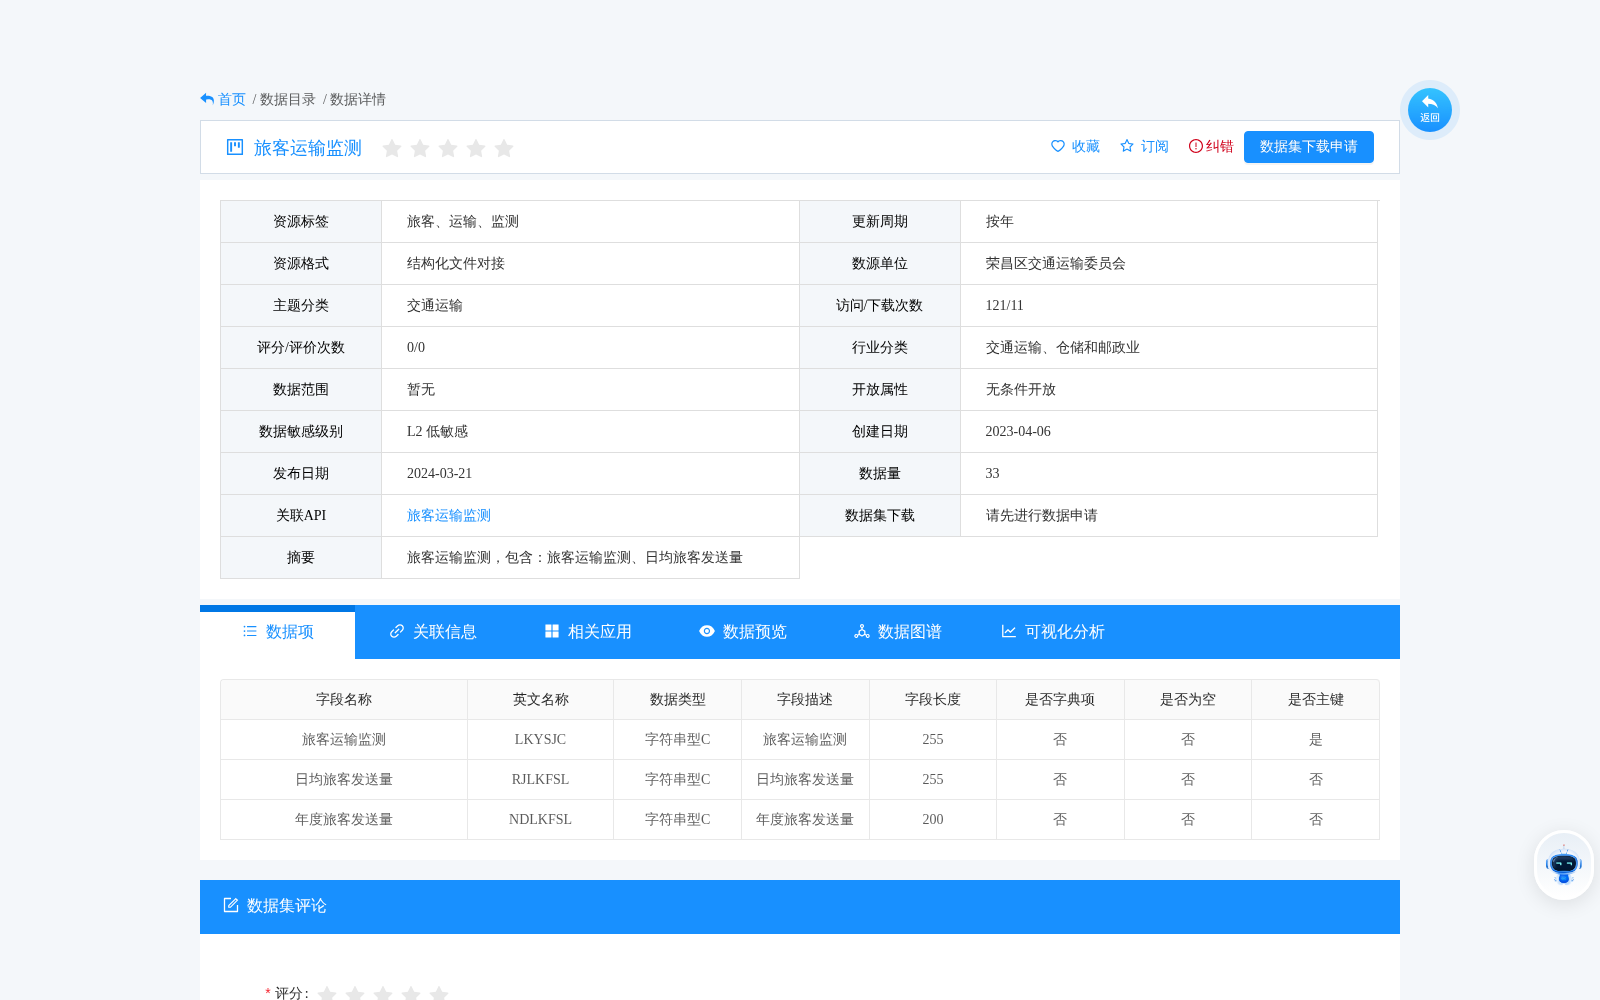Switch to the 关联信息 tab

click(x=433, y=632)
